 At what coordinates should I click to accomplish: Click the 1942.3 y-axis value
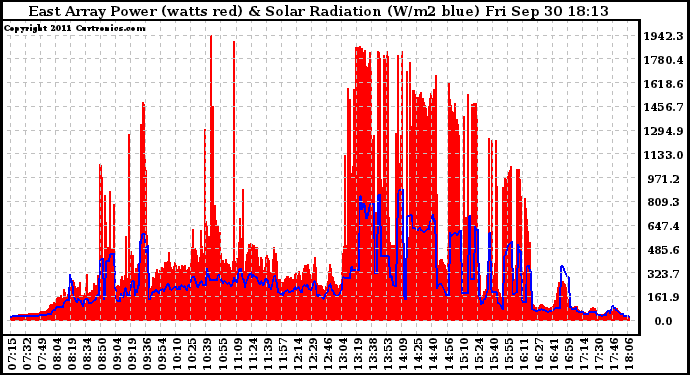pos(664,36)
